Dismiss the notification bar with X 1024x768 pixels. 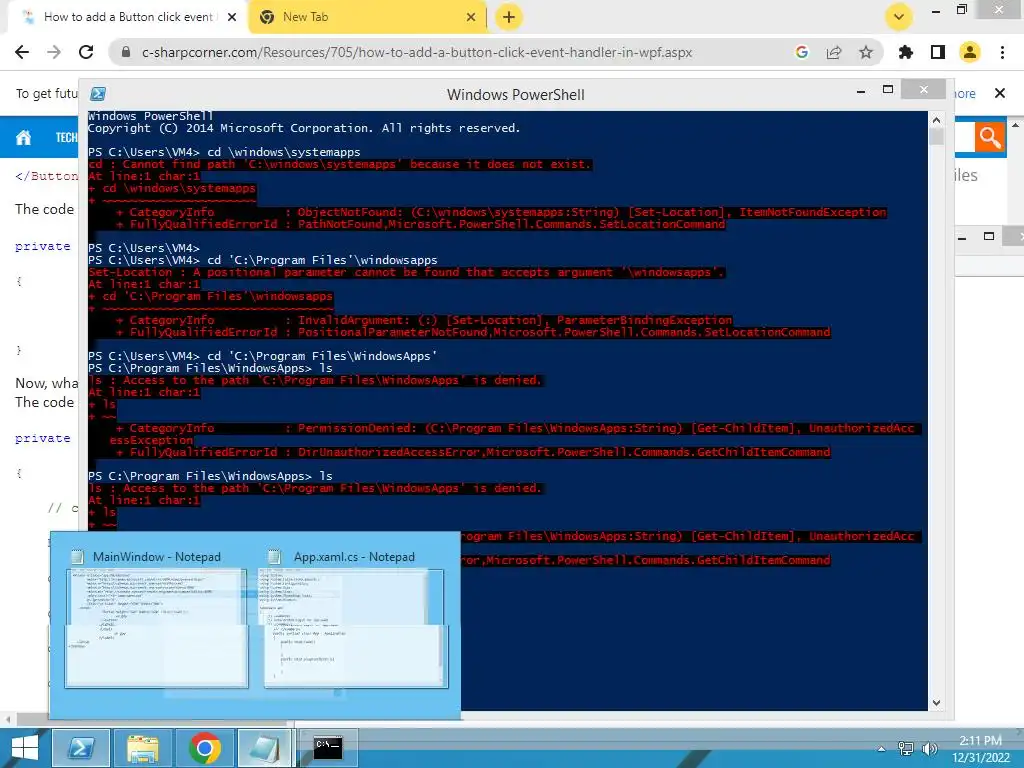[x=999, y=93]
